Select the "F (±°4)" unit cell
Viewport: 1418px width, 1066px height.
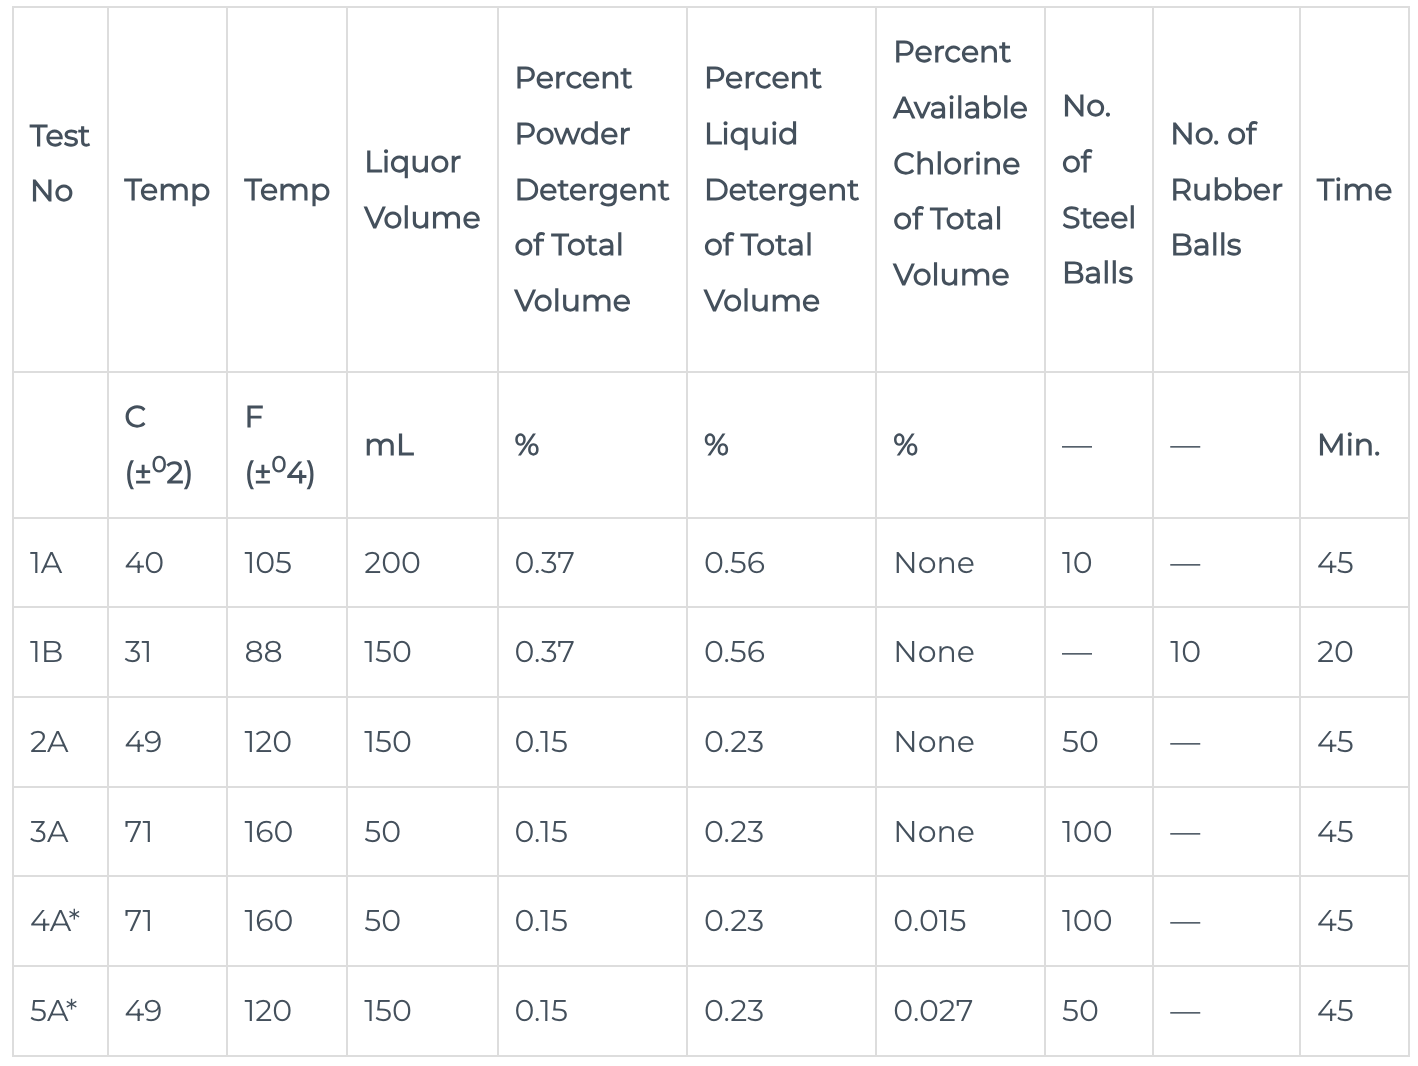pyautogui.click(x=280, y=445)
